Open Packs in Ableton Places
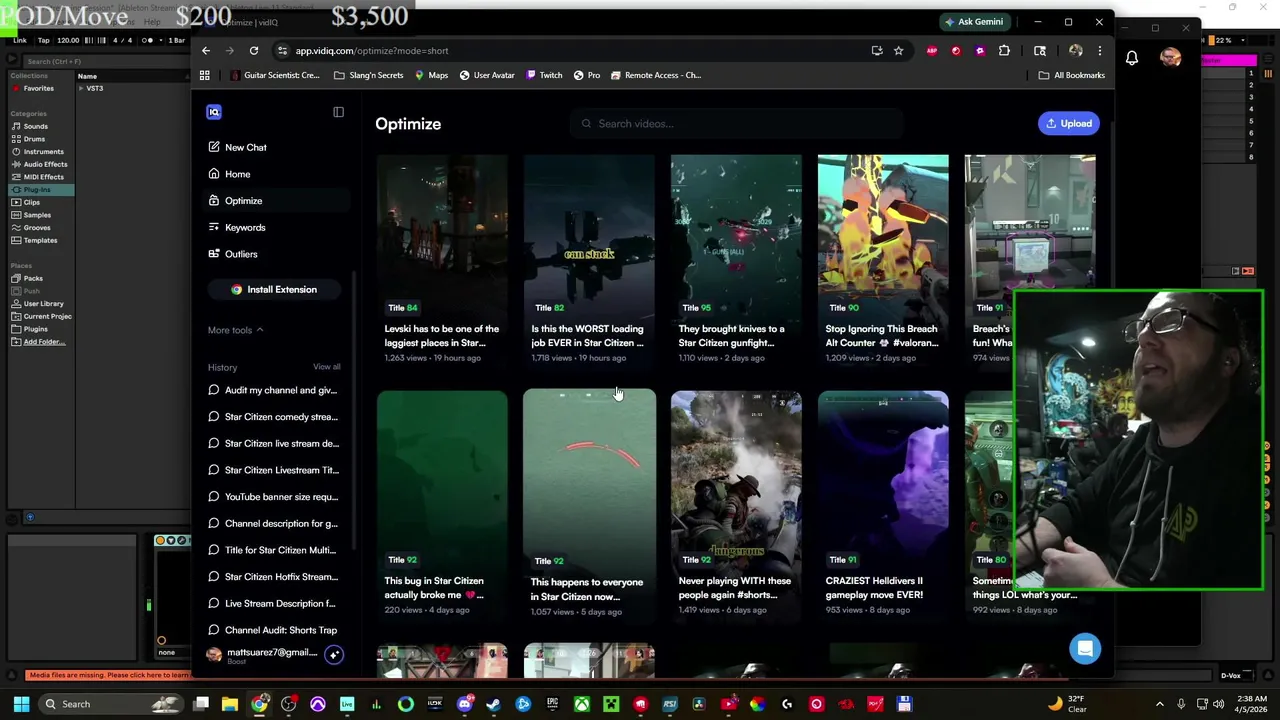 pos(33,278)
